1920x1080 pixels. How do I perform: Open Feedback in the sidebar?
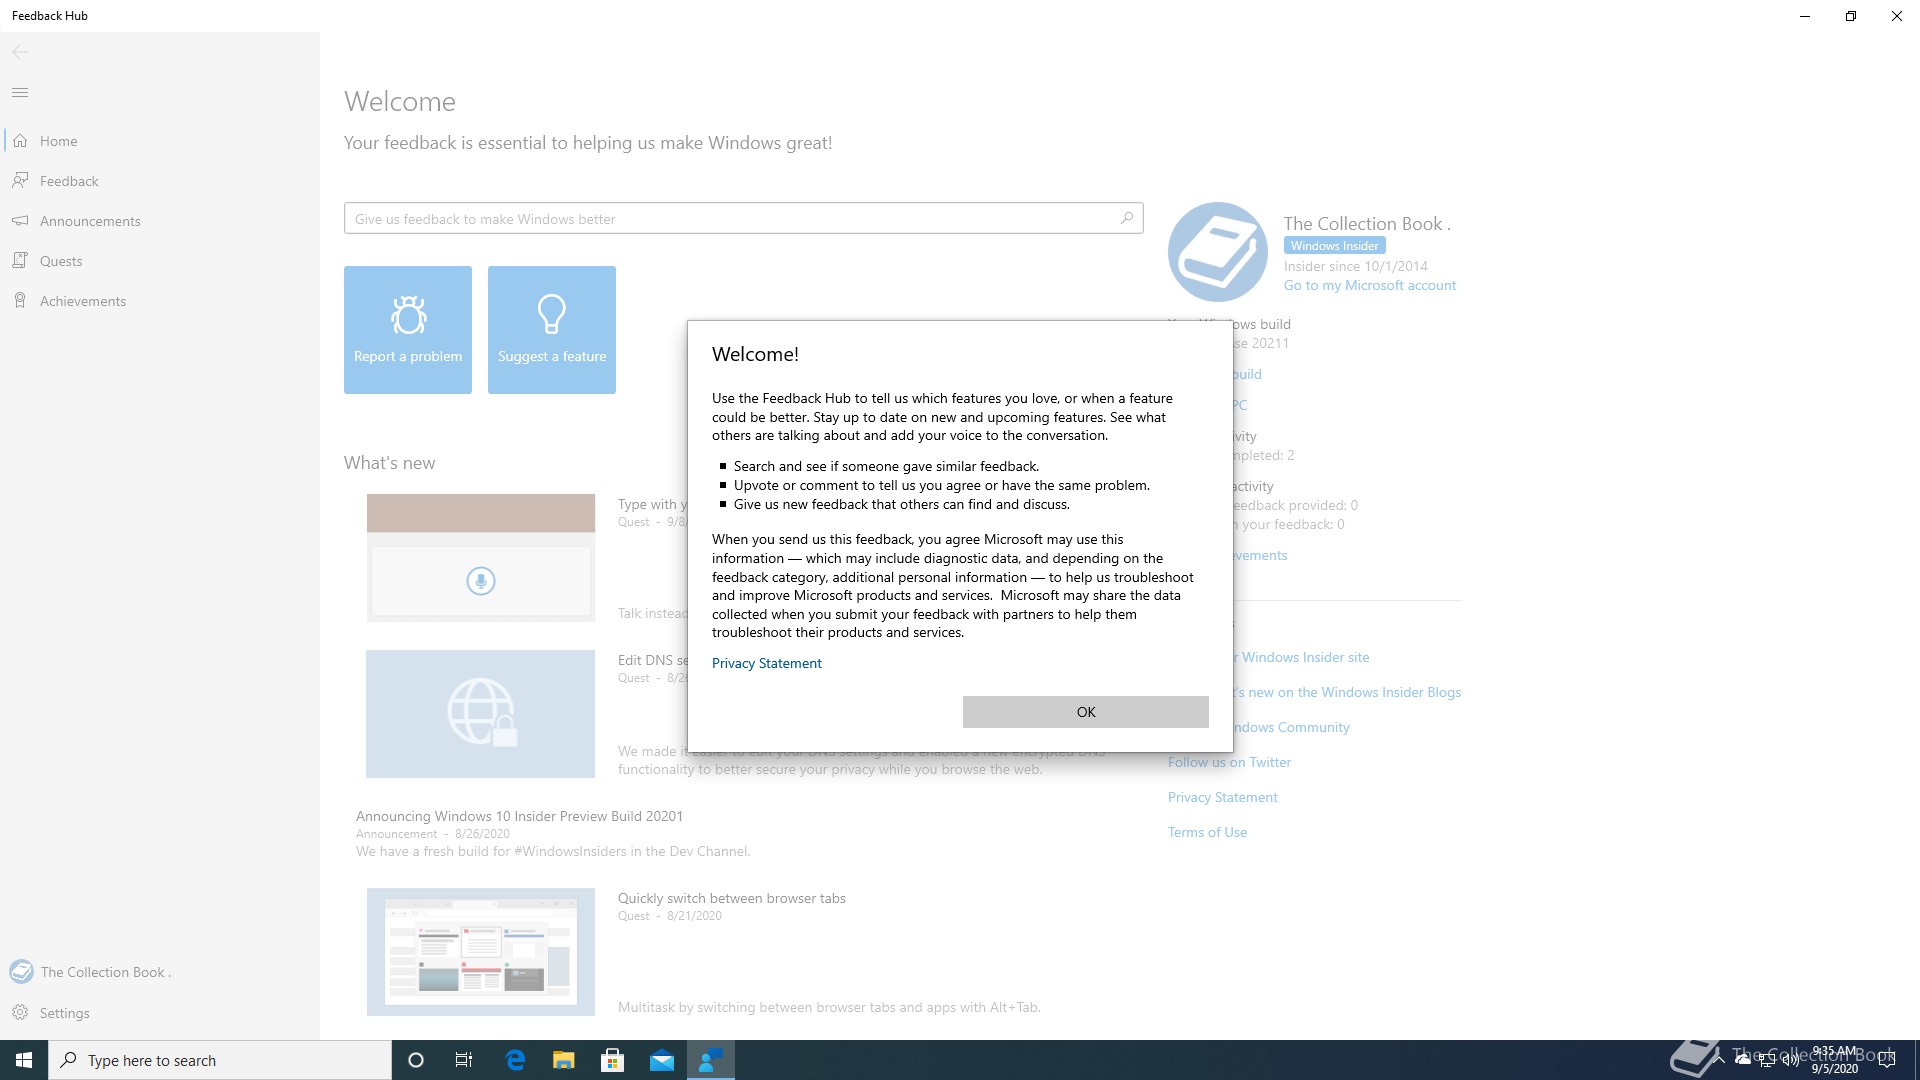click(160, 181)
